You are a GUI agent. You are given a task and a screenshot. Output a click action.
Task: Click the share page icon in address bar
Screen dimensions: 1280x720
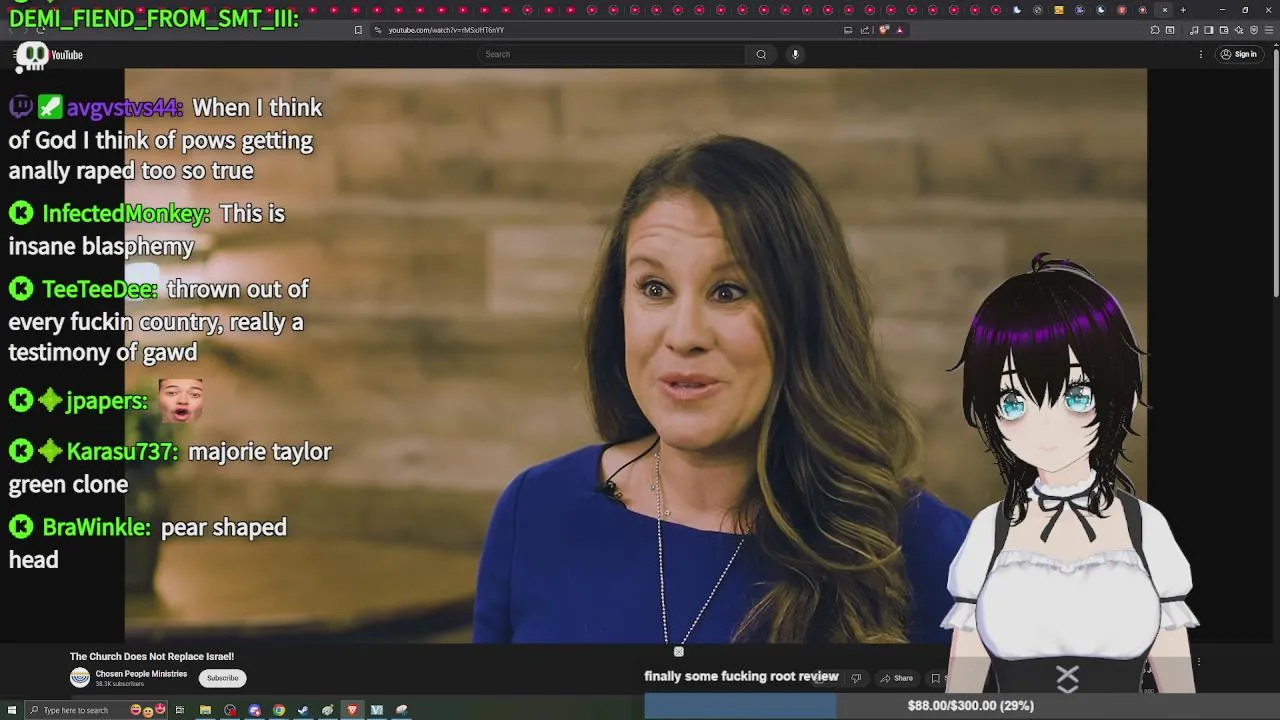[x=865, y=30]
